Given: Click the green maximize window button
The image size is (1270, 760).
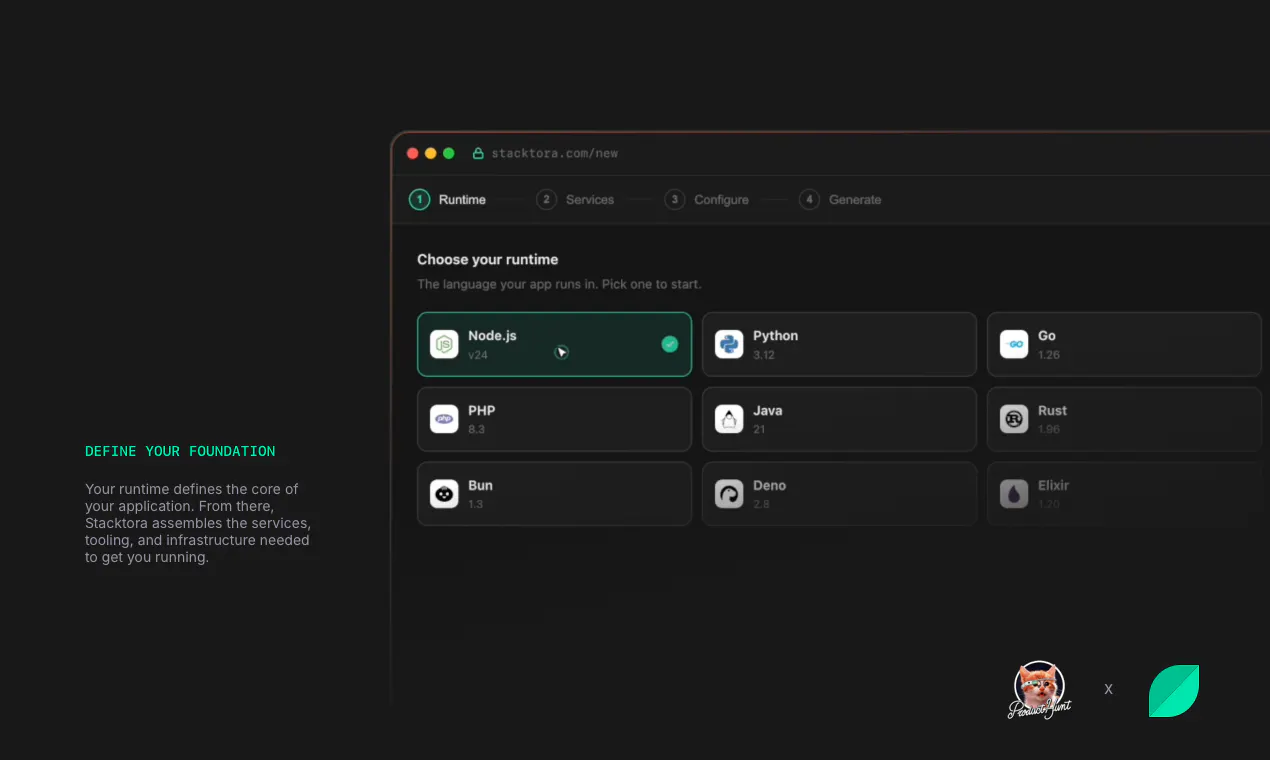Looking at the screenshot, I should click(x=449, y=153).
